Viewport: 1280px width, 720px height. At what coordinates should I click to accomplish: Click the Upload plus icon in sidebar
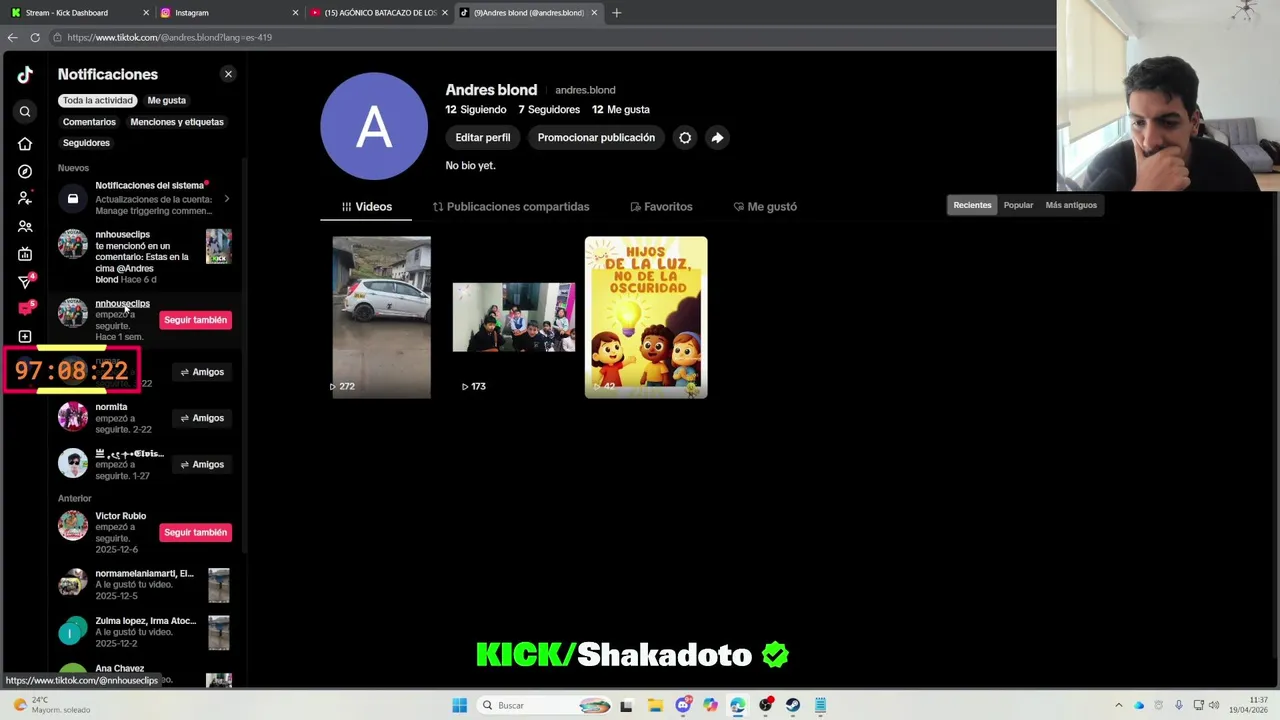click(25, 337)
